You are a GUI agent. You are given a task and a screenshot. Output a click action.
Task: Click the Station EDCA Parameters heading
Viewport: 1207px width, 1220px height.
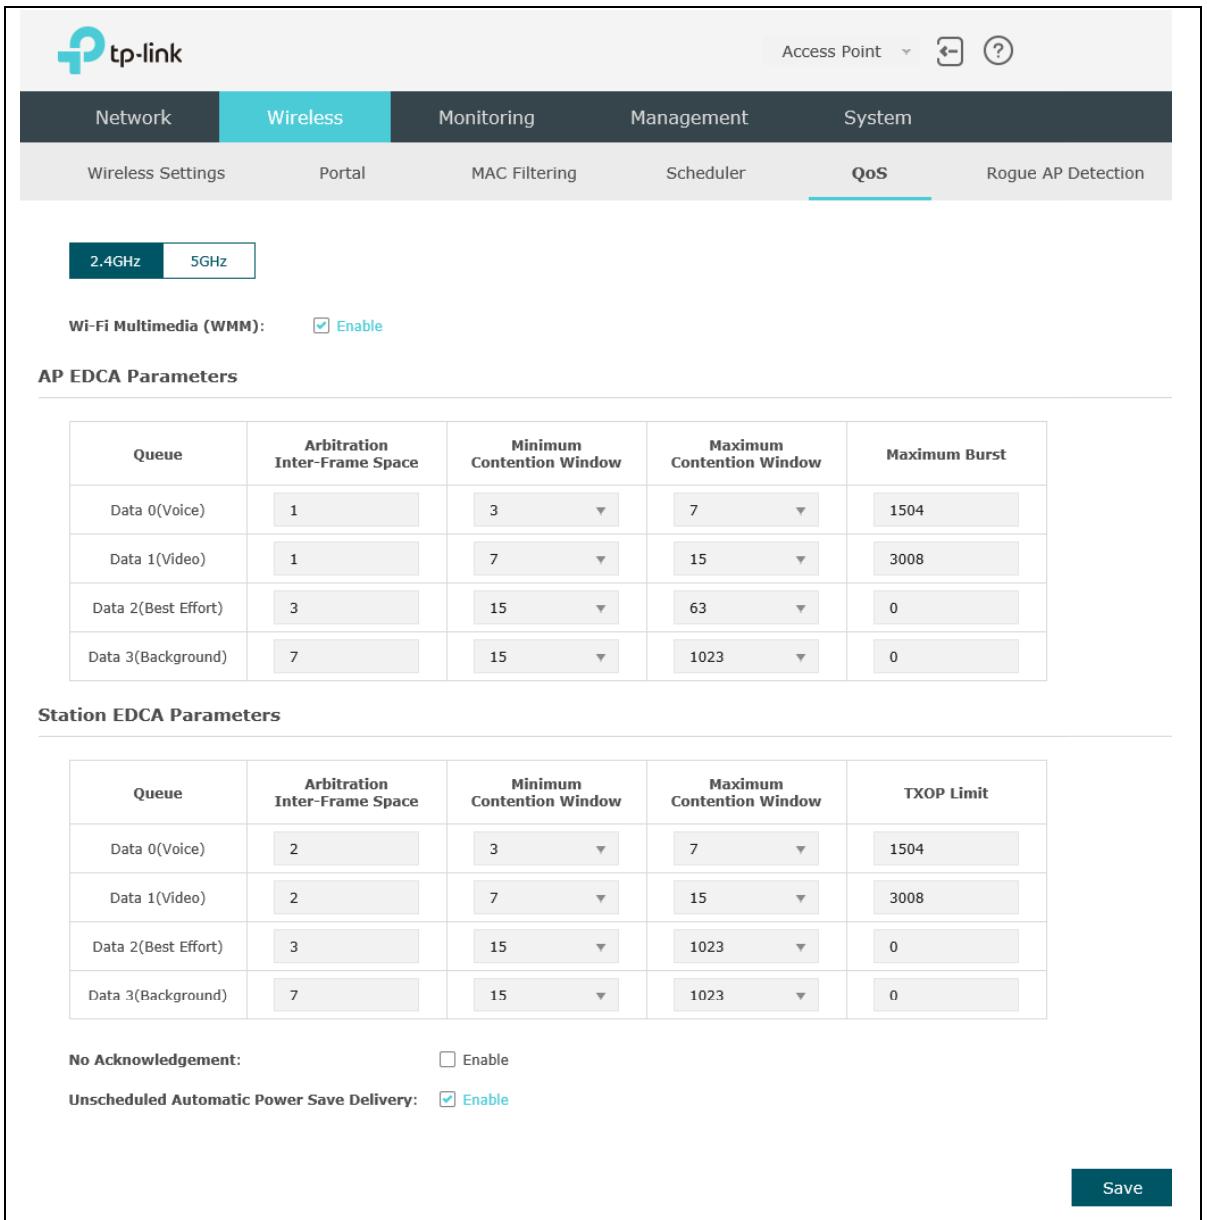(x=159, y=716)
